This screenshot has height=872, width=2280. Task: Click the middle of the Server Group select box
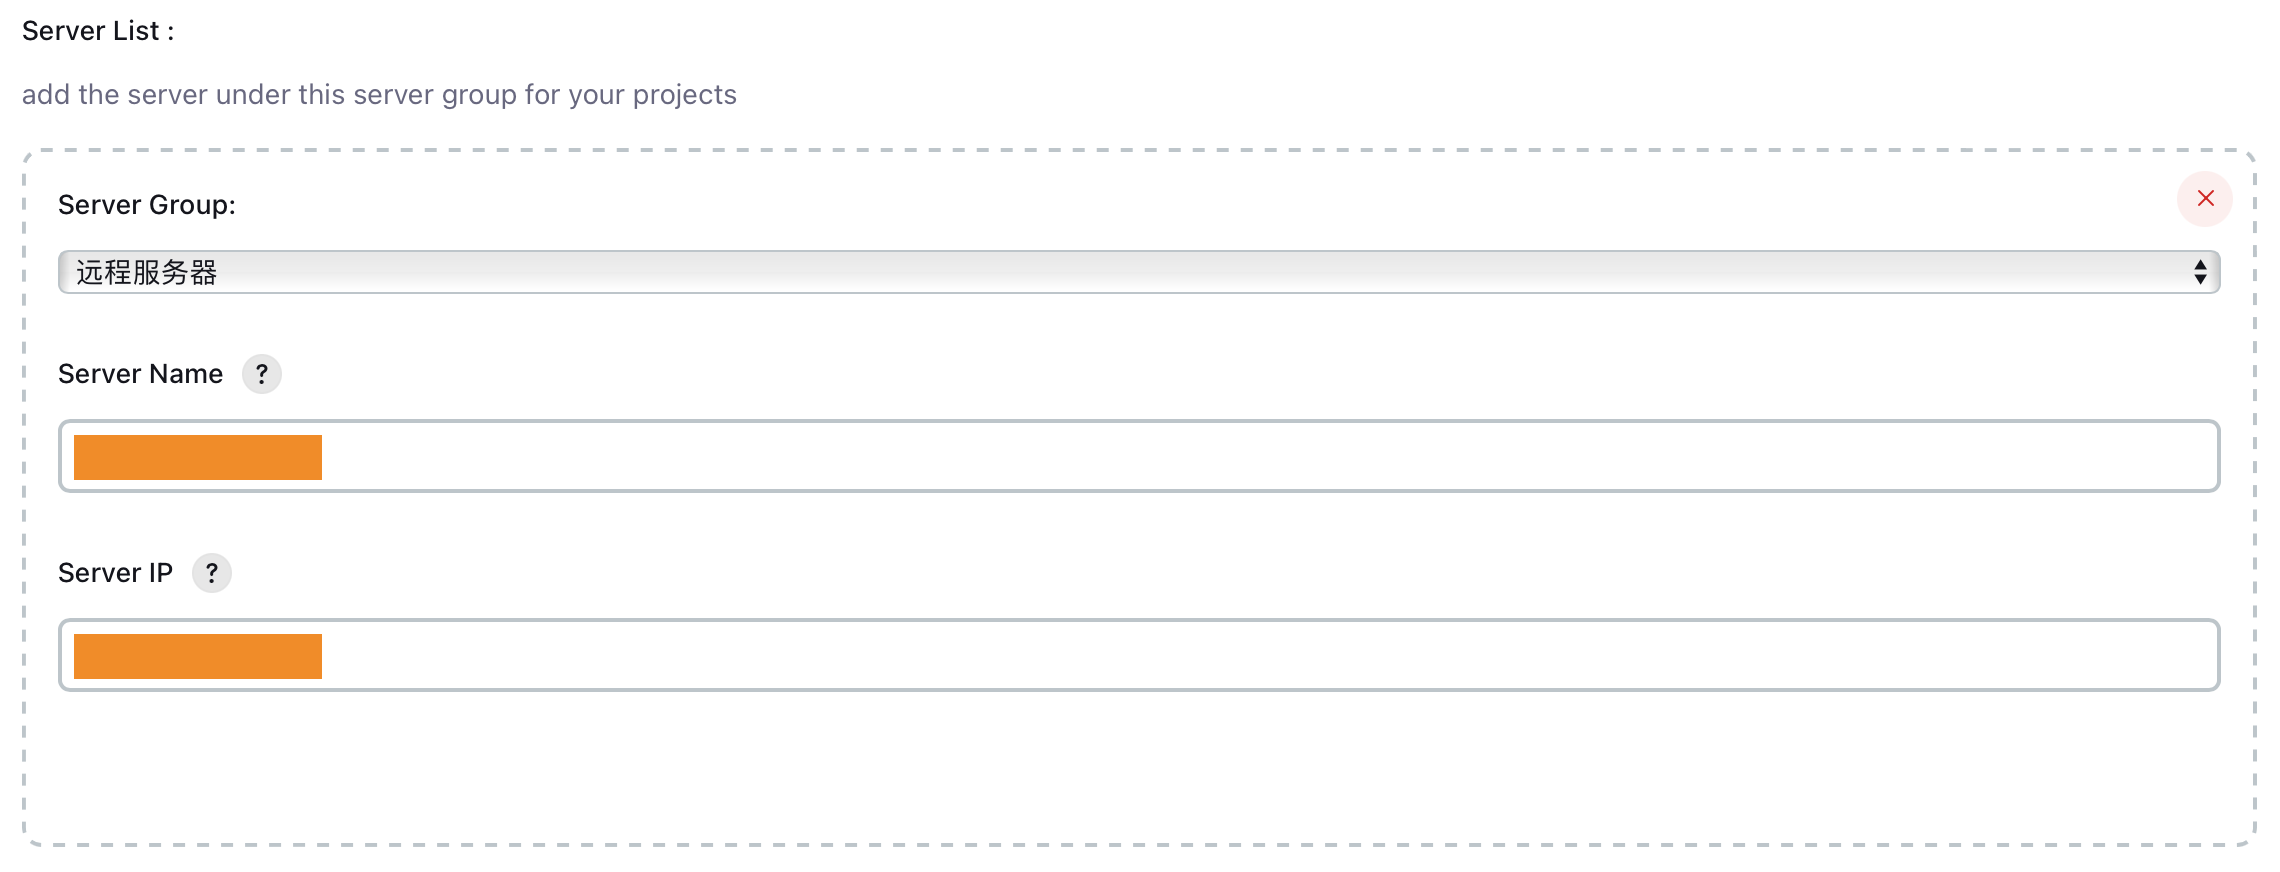pyautogui.click(x=1138, y=272)
